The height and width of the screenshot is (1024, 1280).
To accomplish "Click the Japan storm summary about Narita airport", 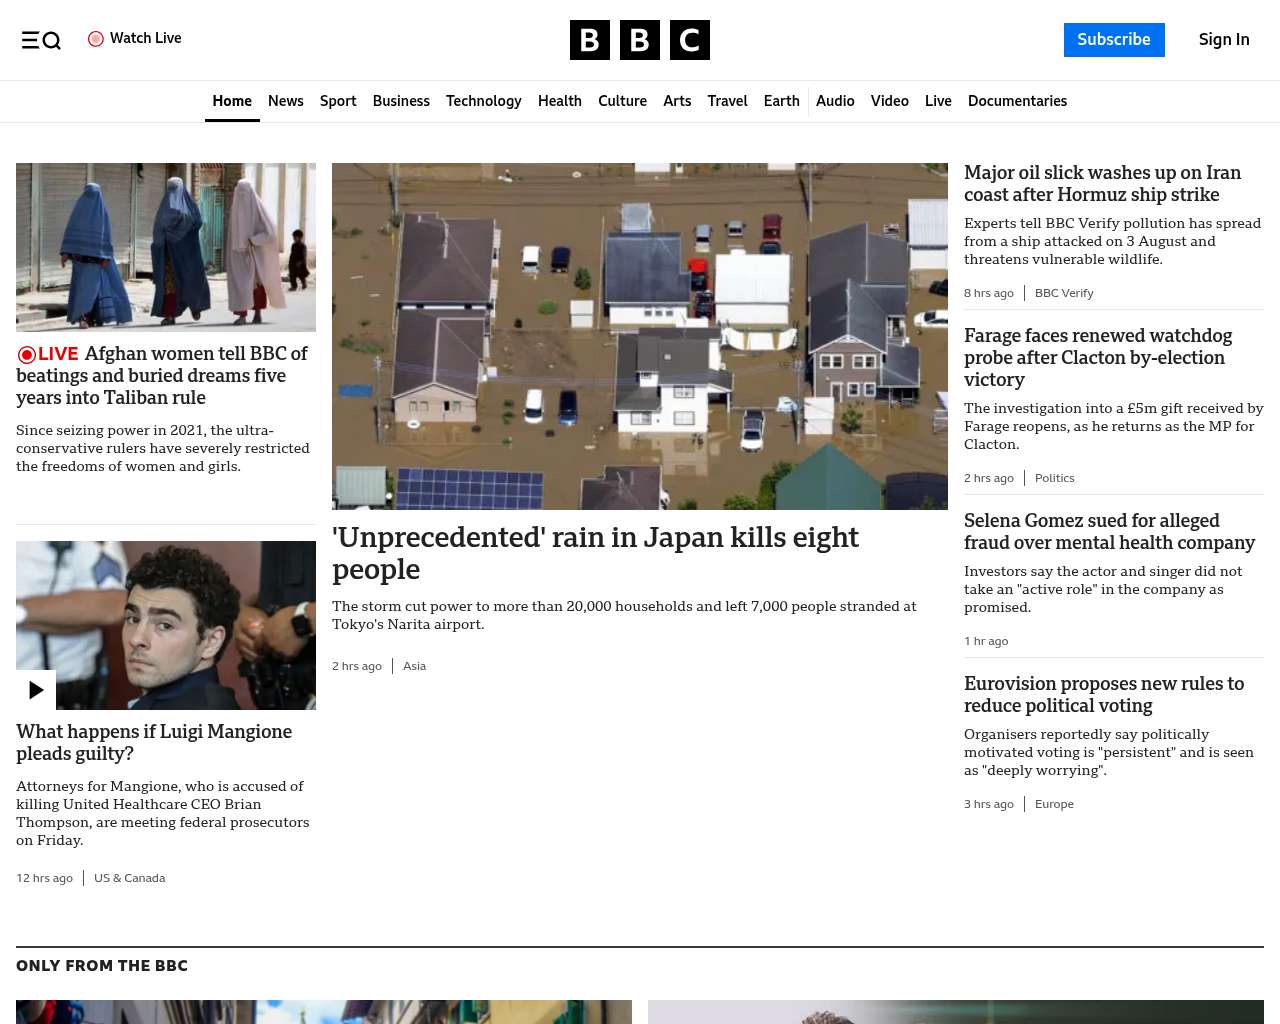I will coord(624,615).
